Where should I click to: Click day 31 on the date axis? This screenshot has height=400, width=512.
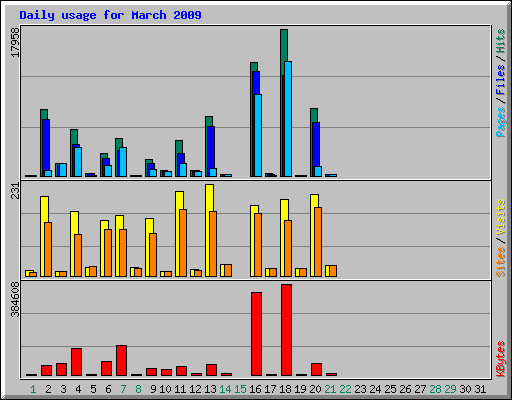480,389
